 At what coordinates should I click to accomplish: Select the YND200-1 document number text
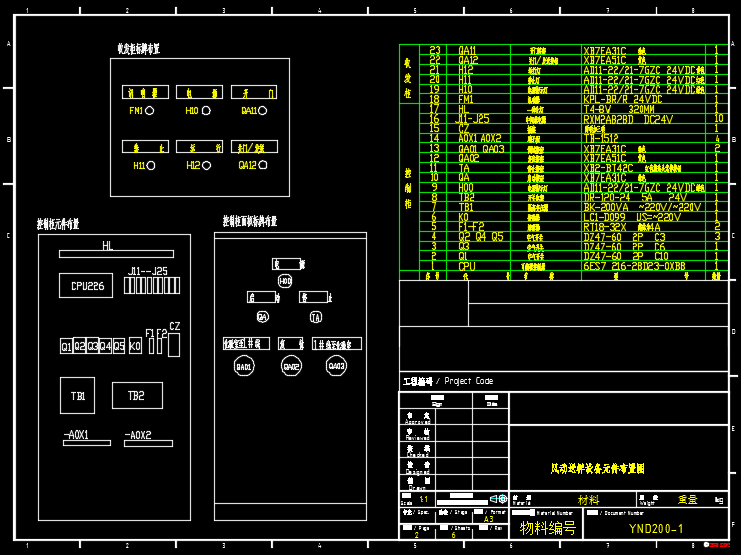(656, 528)
